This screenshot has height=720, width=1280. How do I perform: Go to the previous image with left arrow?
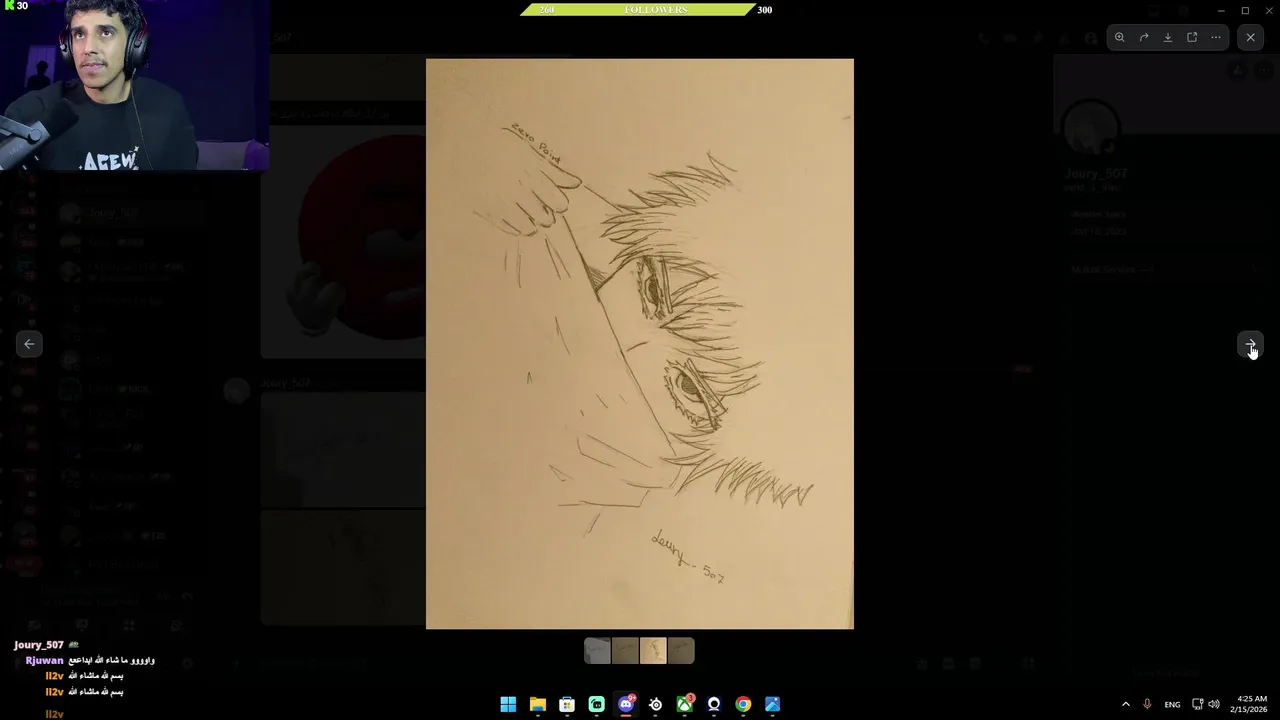[29, 344]
